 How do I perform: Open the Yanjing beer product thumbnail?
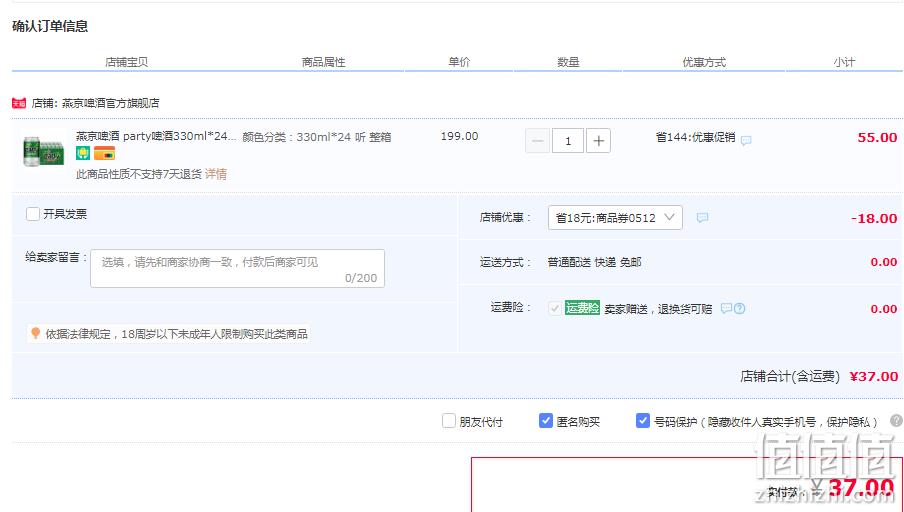point(44,152)
